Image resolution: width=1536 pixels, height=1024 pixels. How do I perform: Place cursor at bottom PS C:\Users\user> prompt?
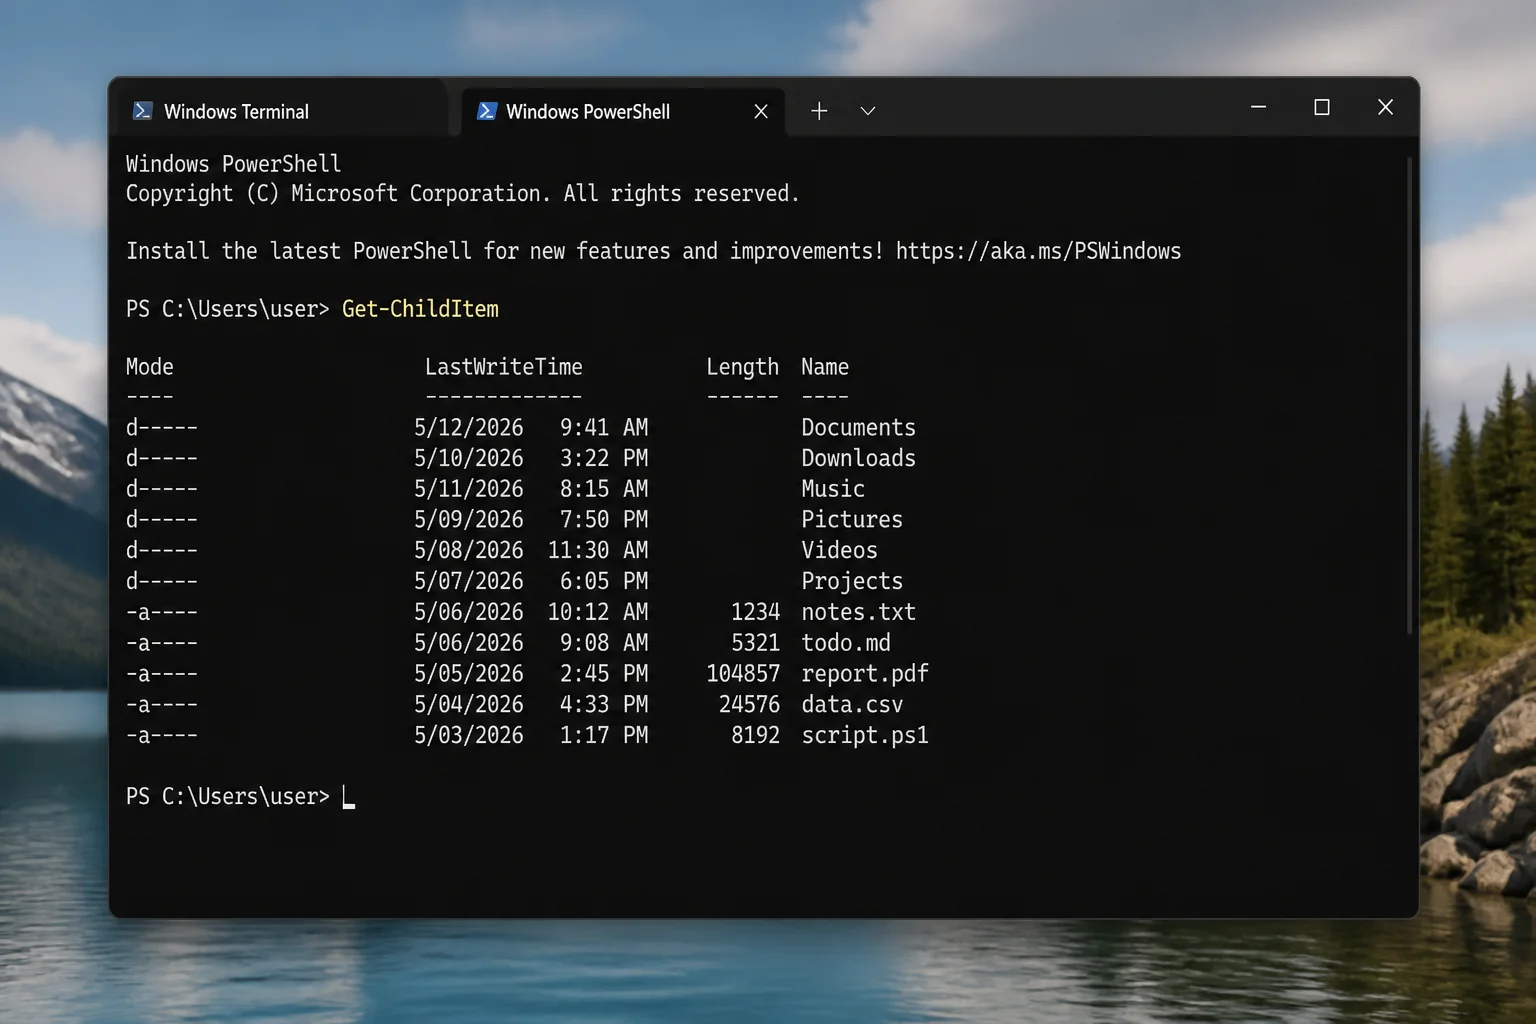tap(348, 797)
